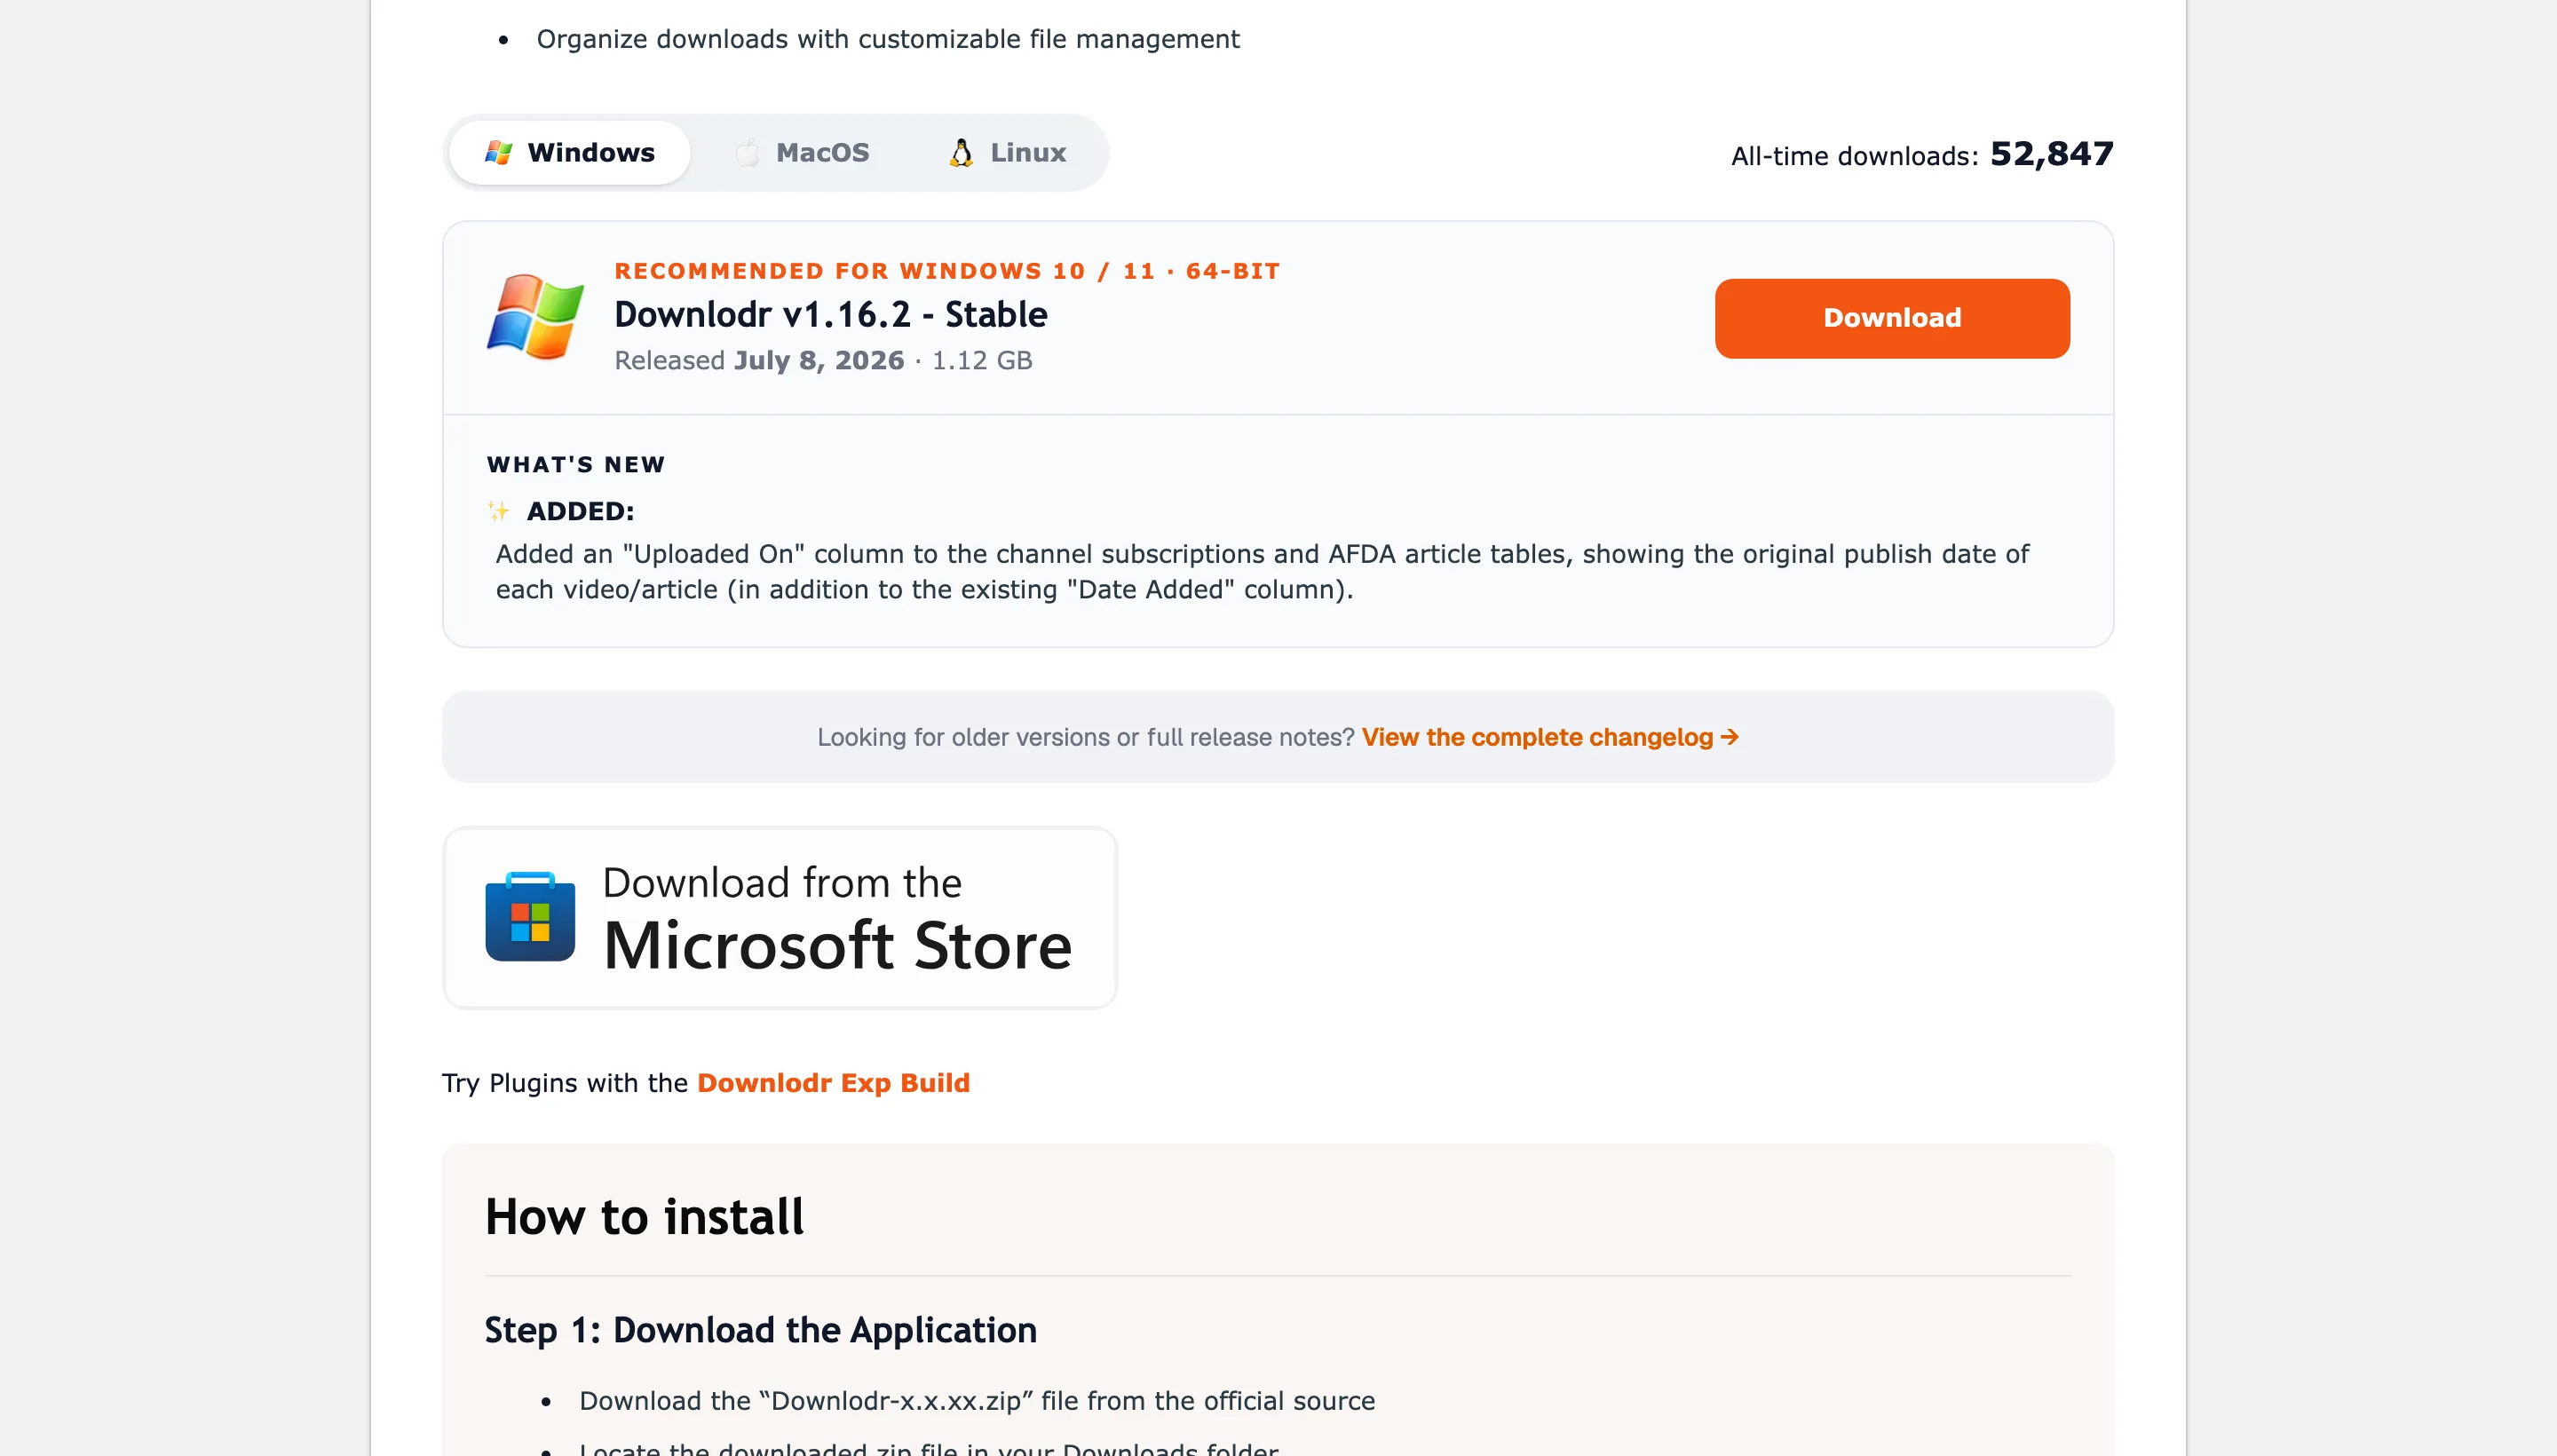Screen dimensions: 2557x1456
Task: Open the complete changelog link
Action: coord(1550,737)
